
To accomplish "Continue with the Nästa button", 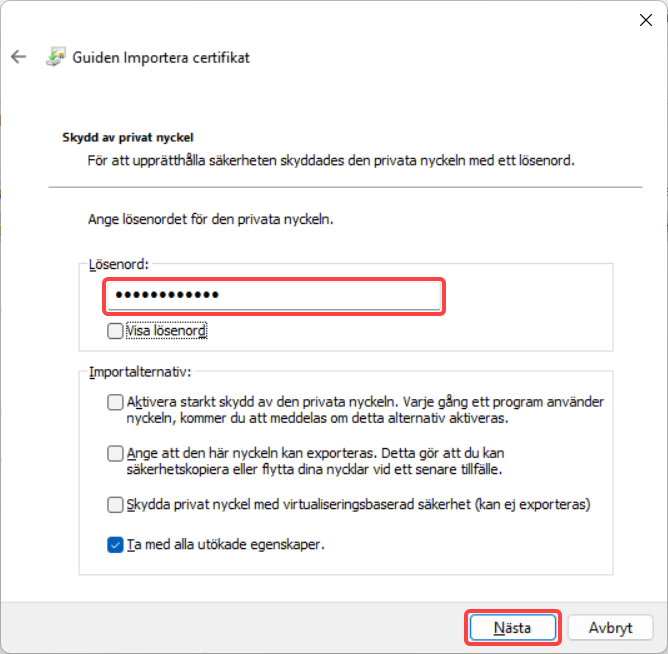I will click(513, 627).
